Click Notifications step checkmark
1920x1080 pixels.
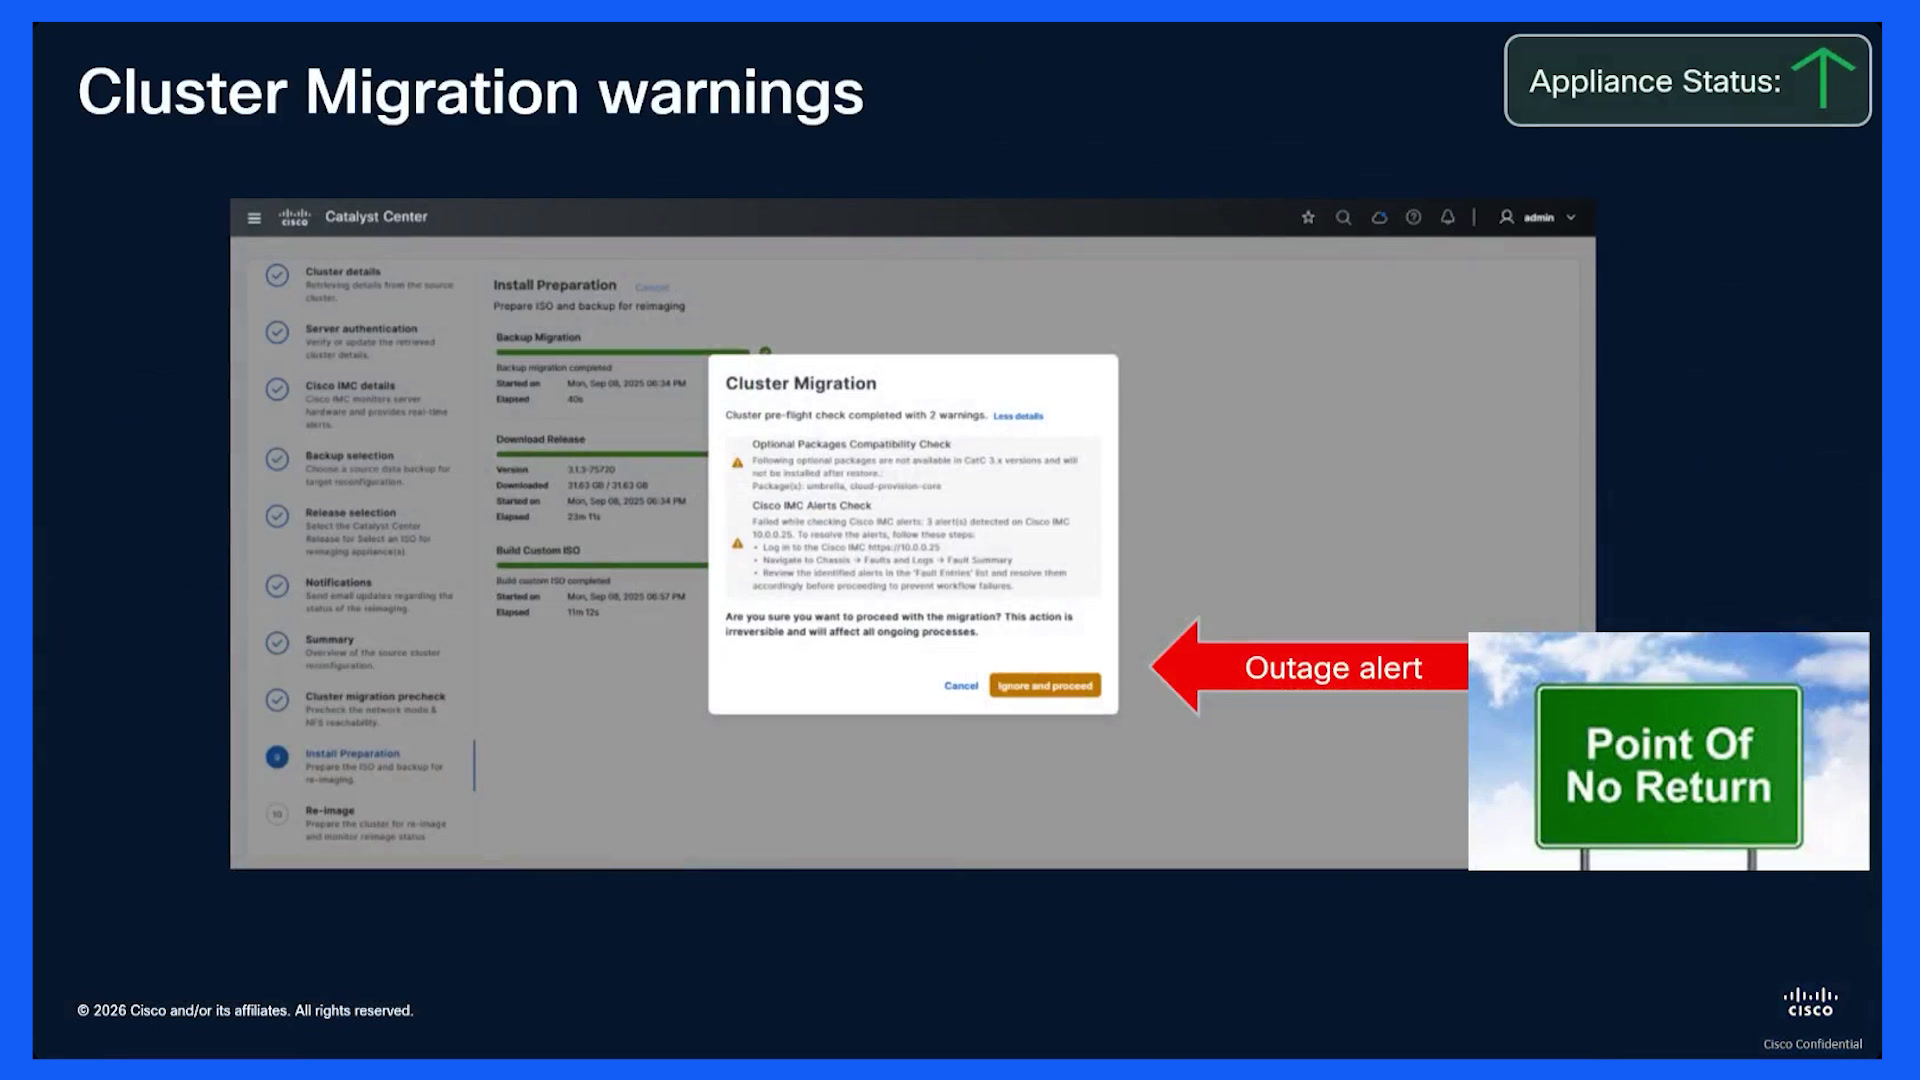pyautogui.click(x=277, y=586)
